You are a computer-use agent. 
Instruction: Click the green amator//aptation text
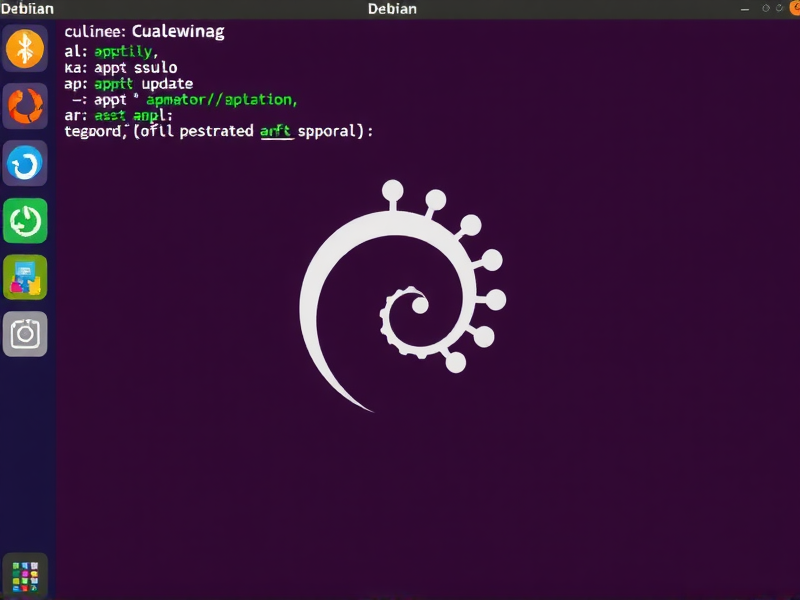point(222,99)
